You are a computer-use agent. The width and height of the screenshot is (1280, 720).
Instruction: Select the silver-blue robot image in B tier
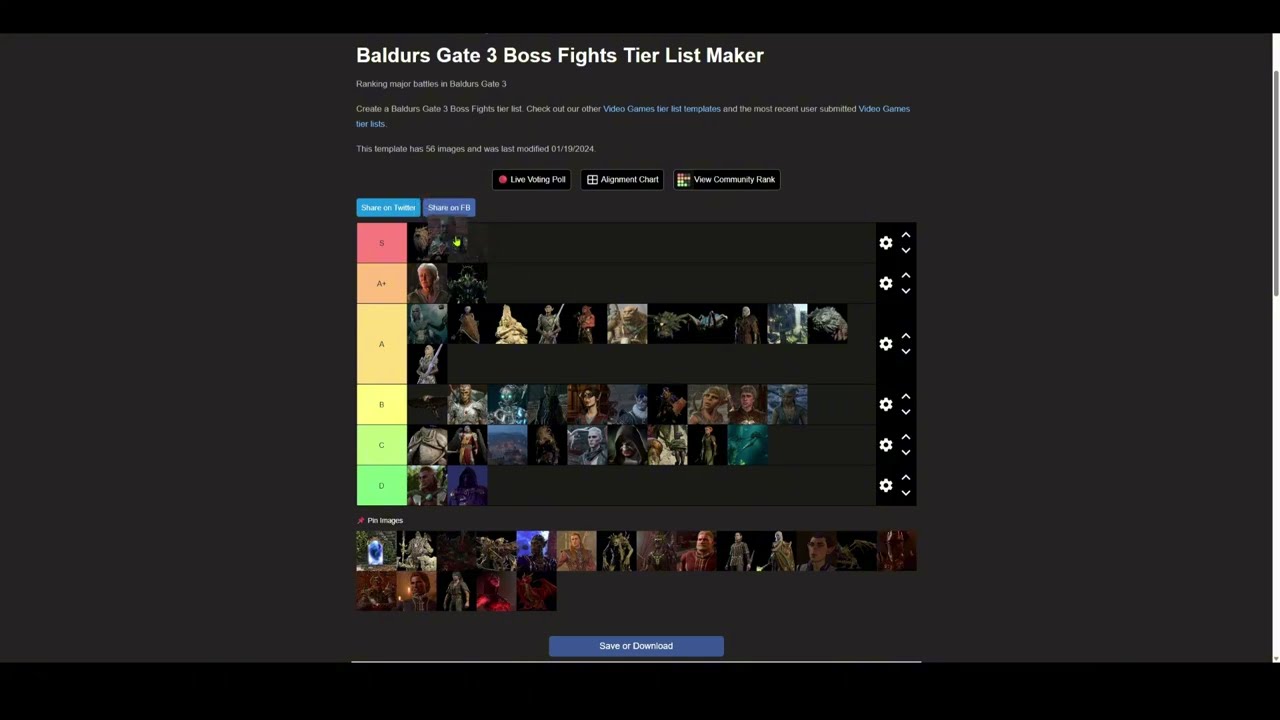tap(507, 405)
